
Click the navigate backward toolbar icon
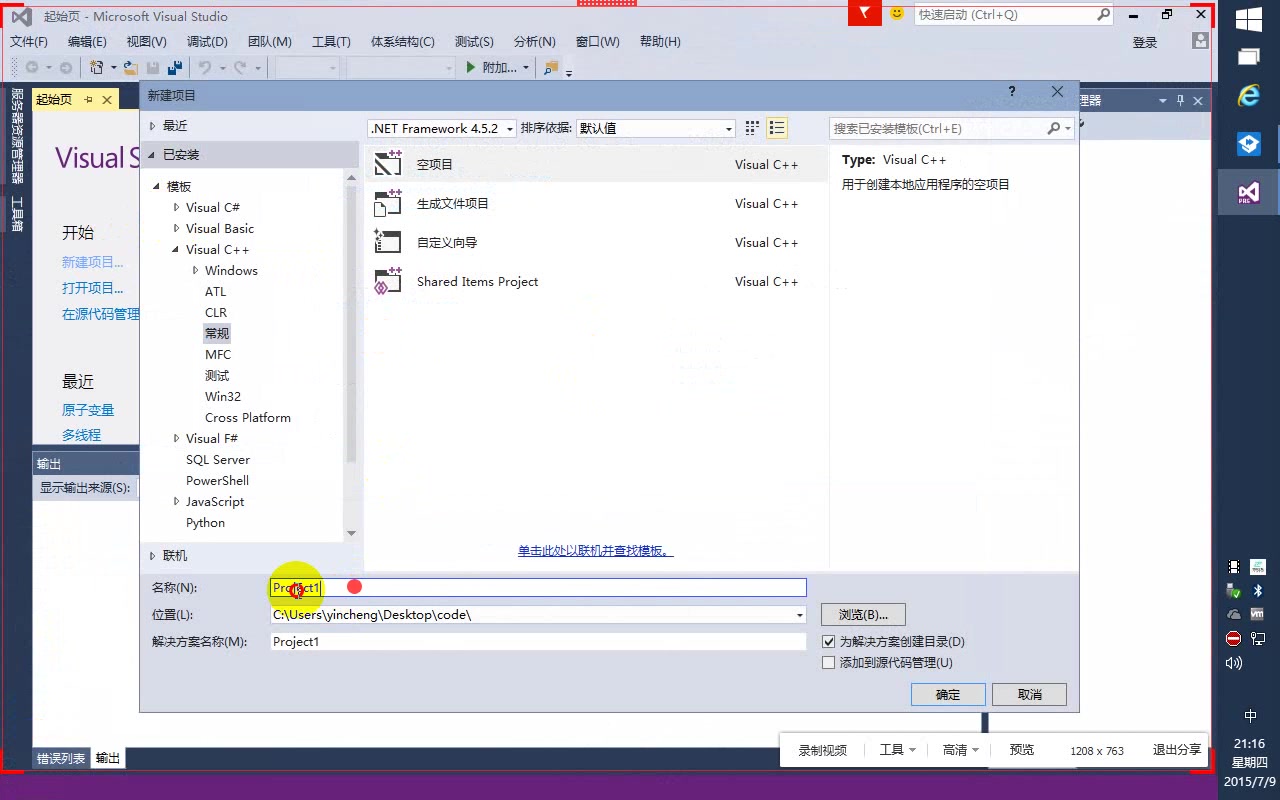32,68
